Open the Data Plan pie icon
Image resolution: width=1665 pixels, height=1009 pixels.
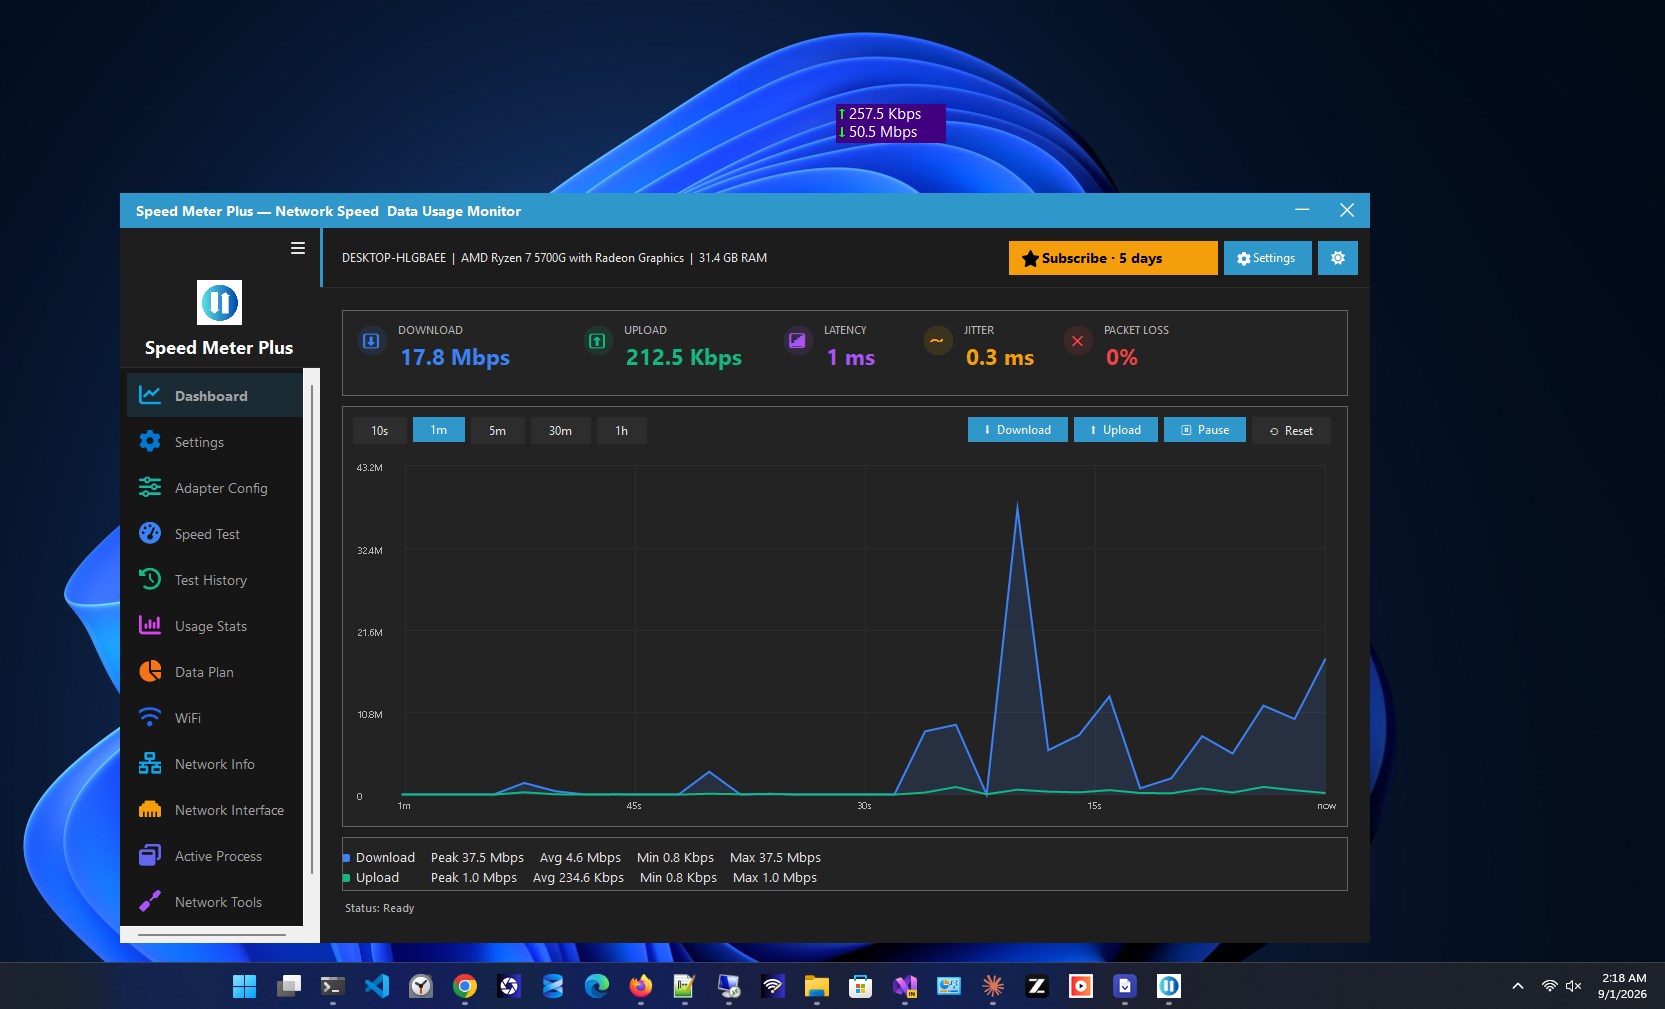pos(150,671)
